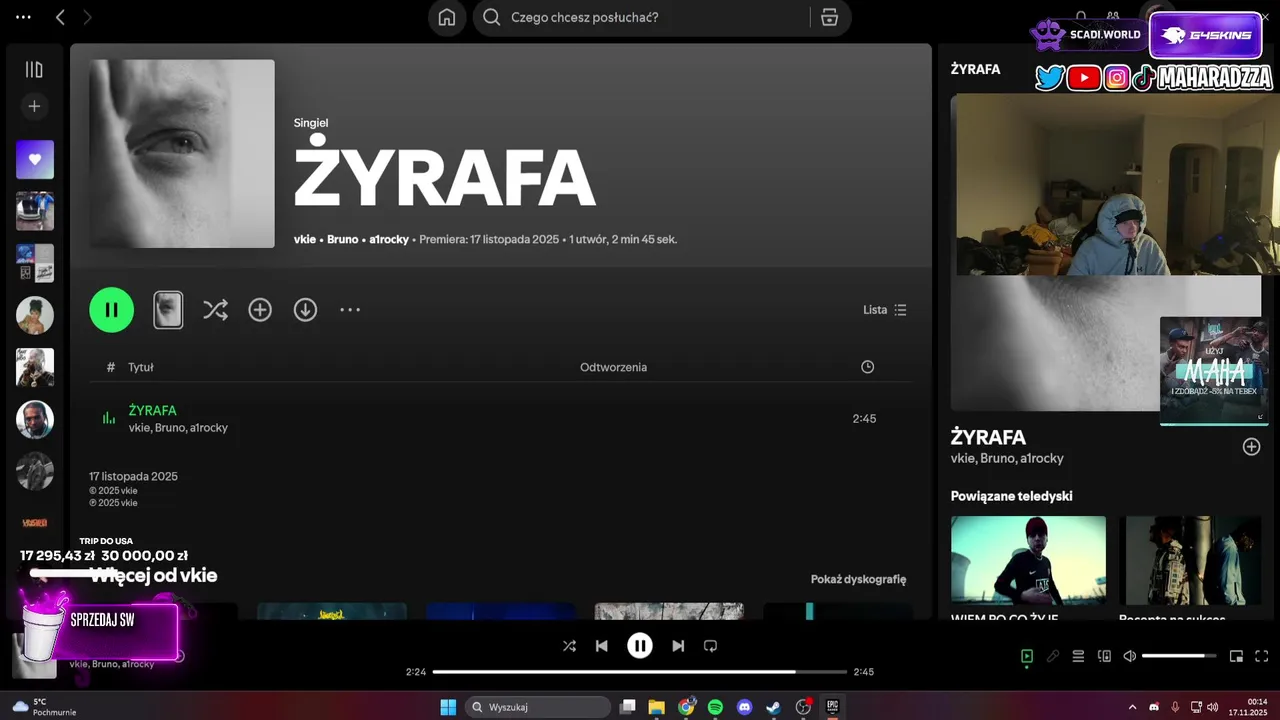The height and width of the screenshot is (720, 1280).
Task: Open the miniplayer
Action: (1236, 656)
